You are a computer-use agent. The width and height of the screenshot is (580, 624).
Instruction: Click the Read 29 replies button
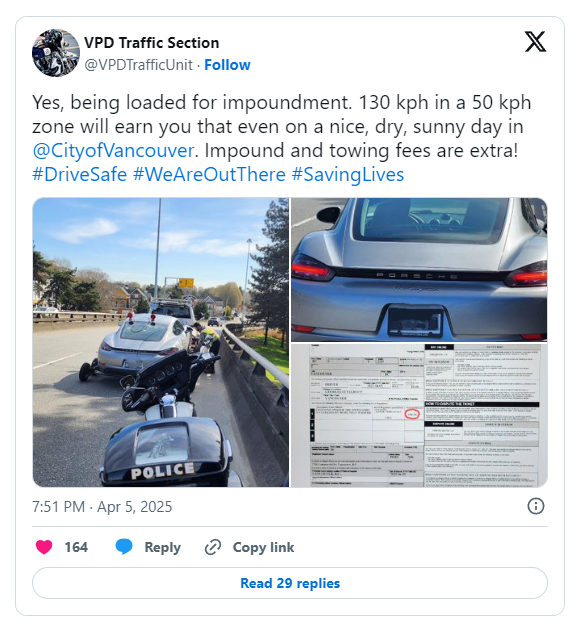tap(290, 583)
